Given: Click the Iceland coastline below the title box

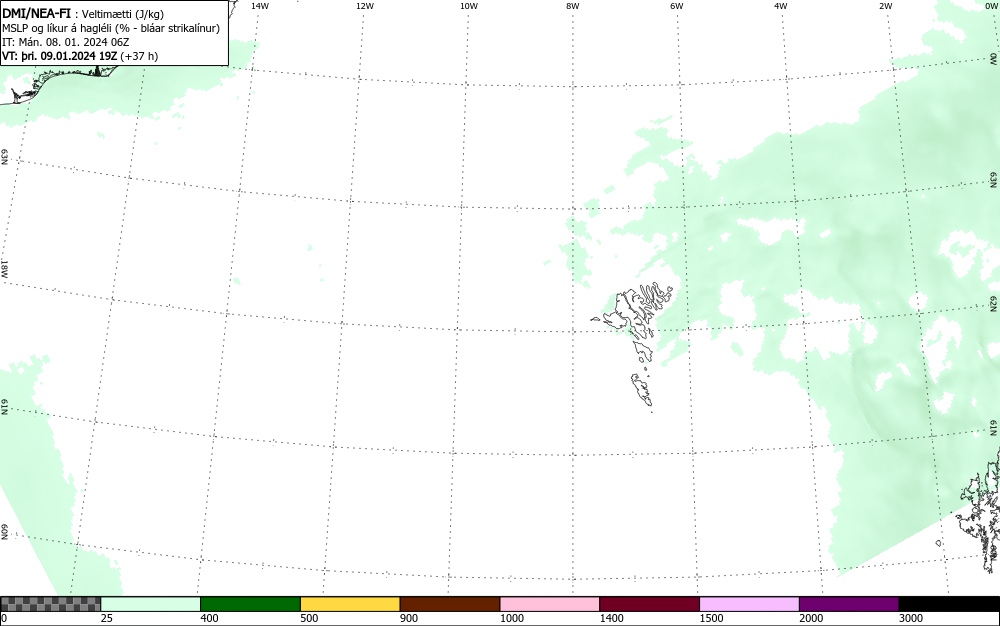Looking at the screenshot, I should (x=57, y=83).
